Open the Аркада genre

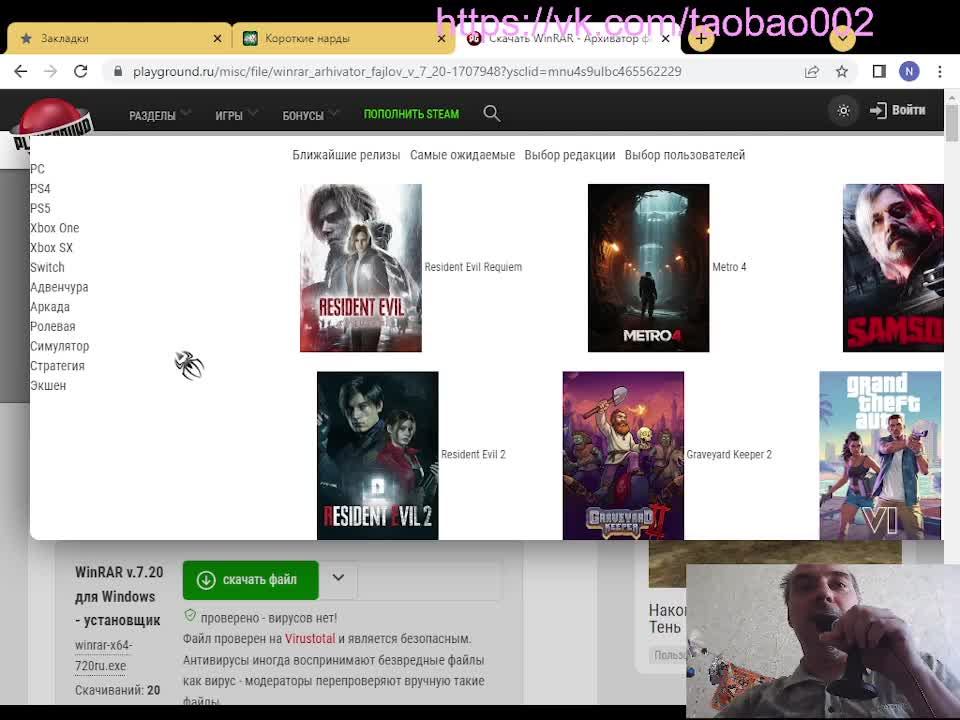click(50, 307)
